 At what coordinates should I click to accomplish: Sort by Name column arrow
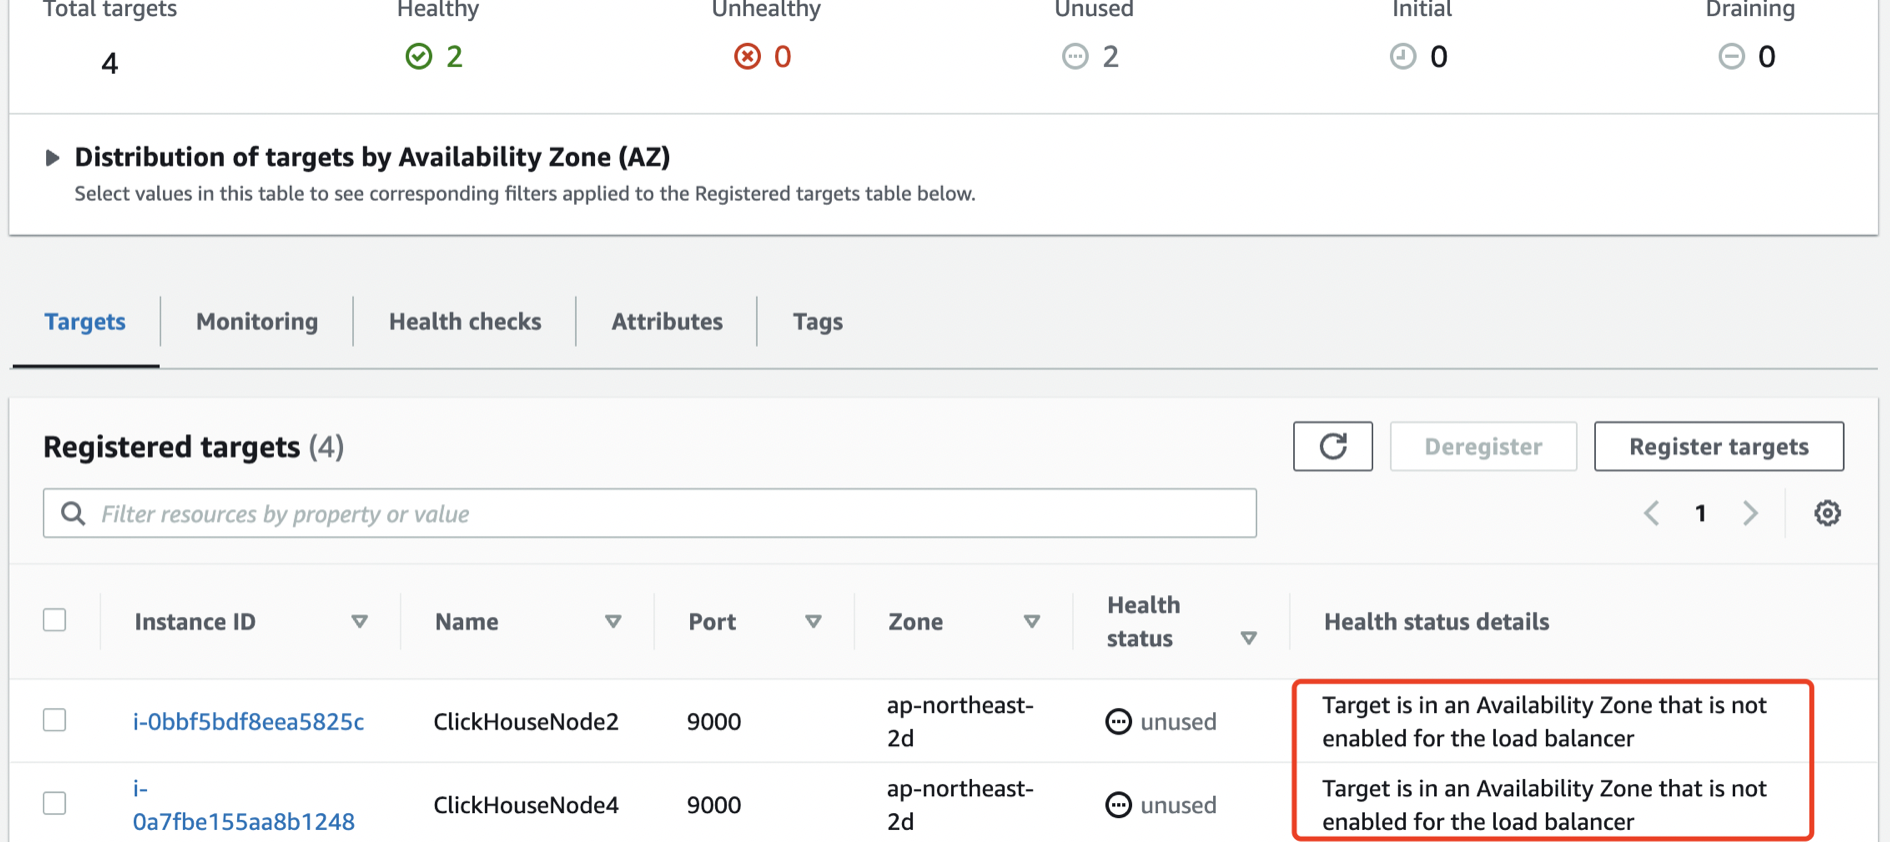coord(613,622)
